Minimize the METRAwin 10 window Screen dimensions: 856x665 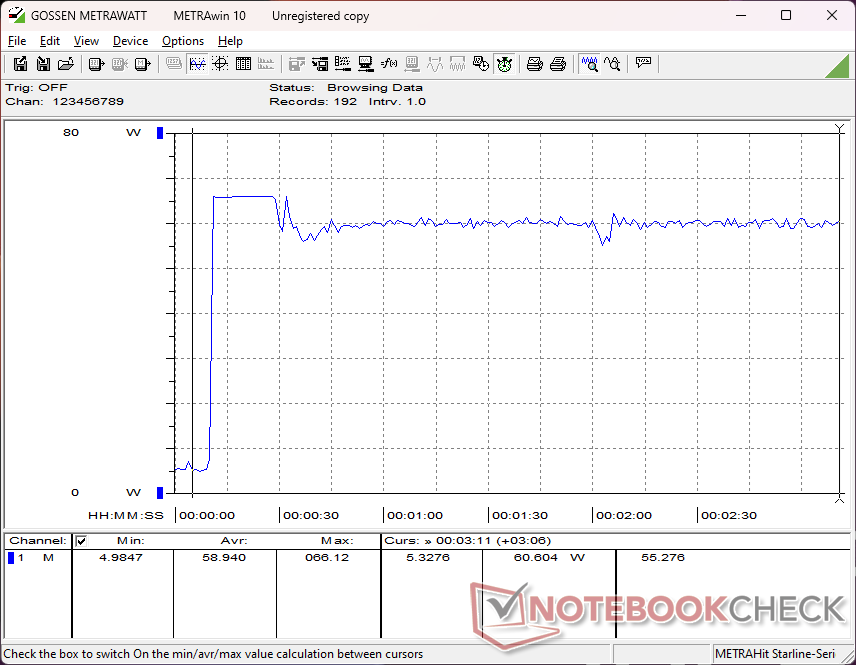(x=741, y=15)
